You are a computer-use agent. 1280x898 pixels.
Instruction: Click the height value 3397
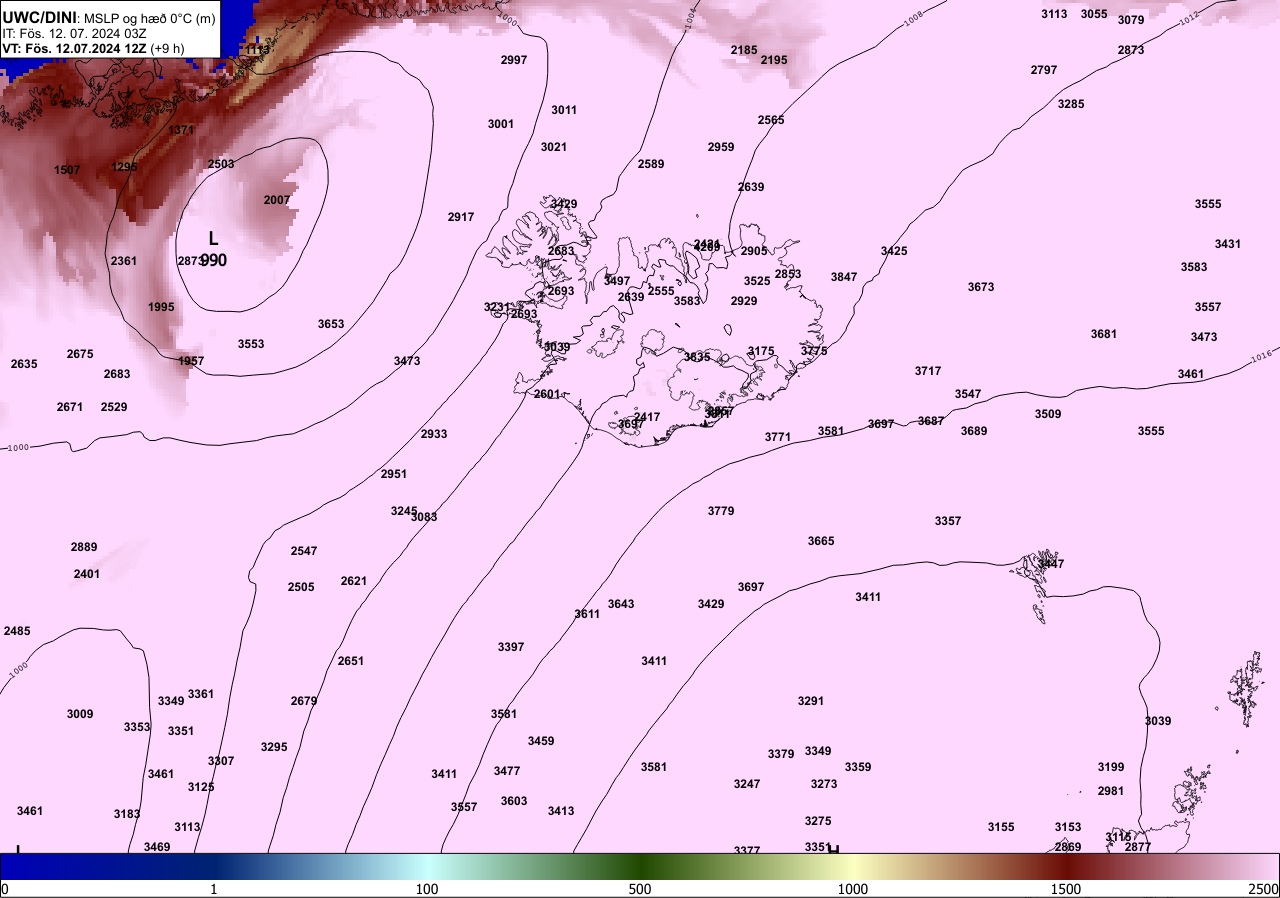(x=511, y=647)
